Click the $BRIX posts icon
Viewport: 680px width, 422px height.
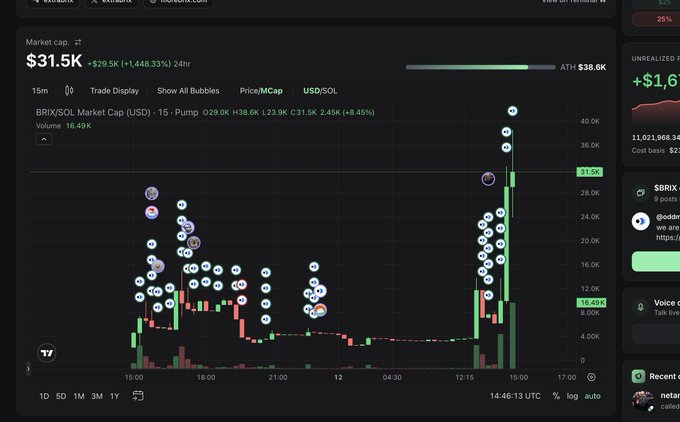pyautogui.click(x=641, y=193)
